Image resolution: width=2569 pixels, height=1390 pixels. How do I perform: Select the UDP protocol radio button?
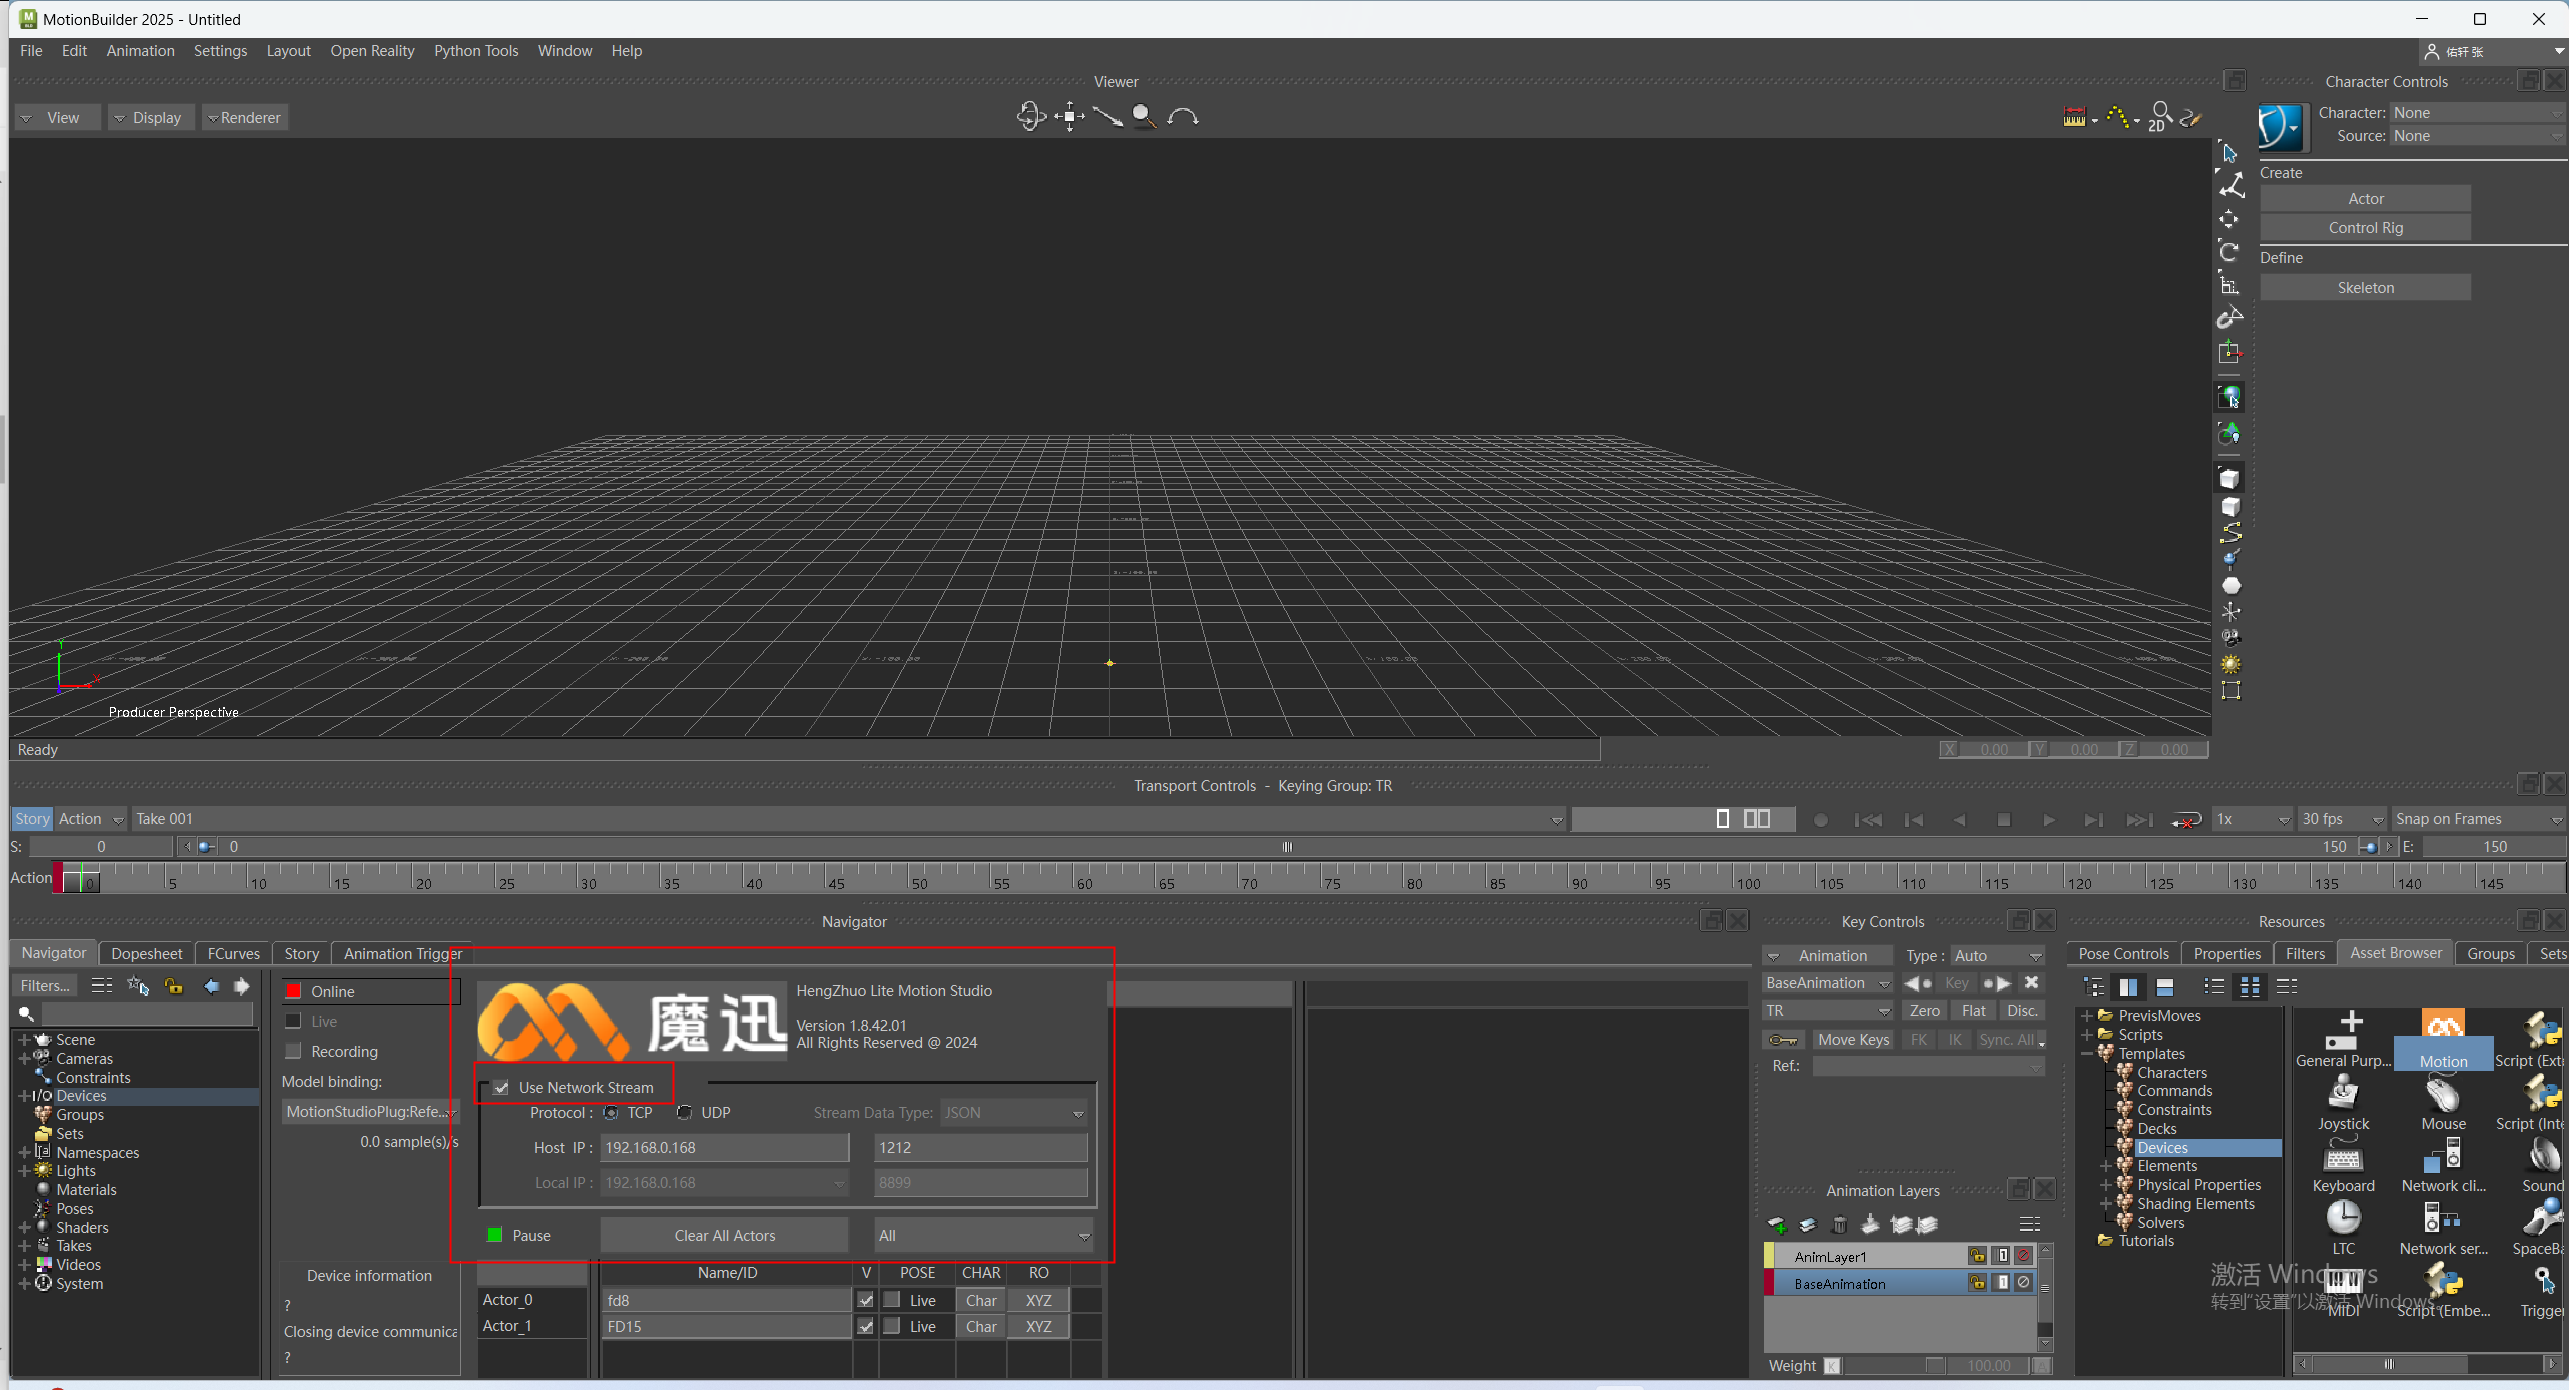coord(685,1113)
